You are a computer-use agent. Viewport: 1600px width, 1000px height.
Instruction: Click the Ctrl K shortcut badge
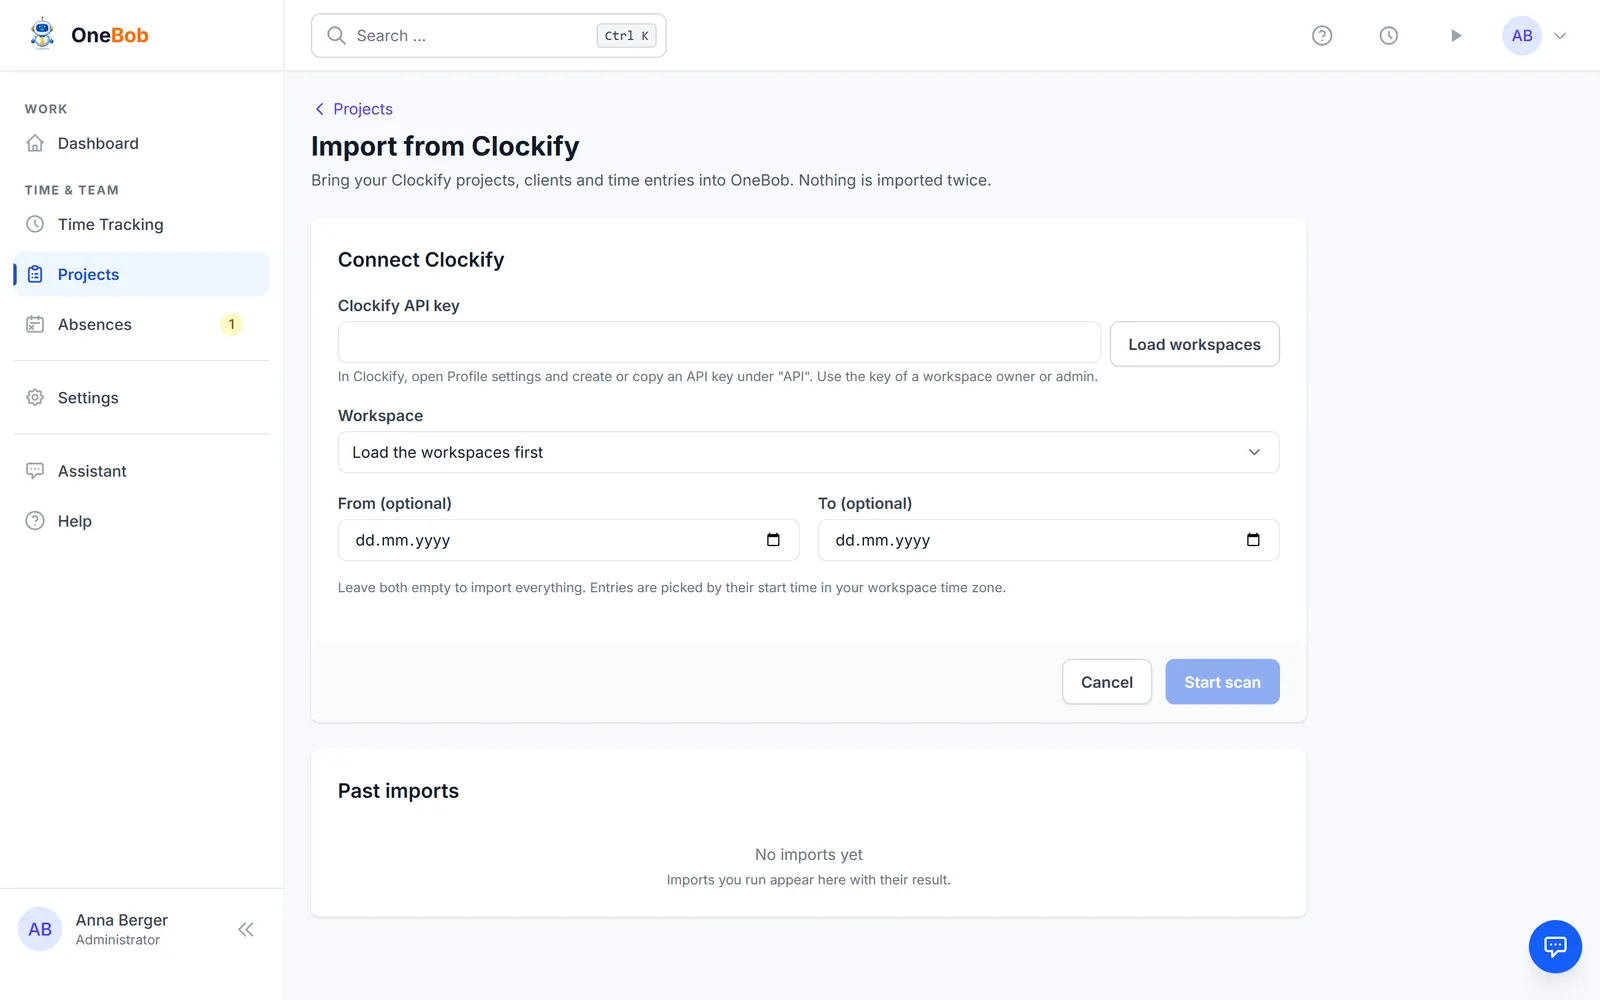point(627,36)
